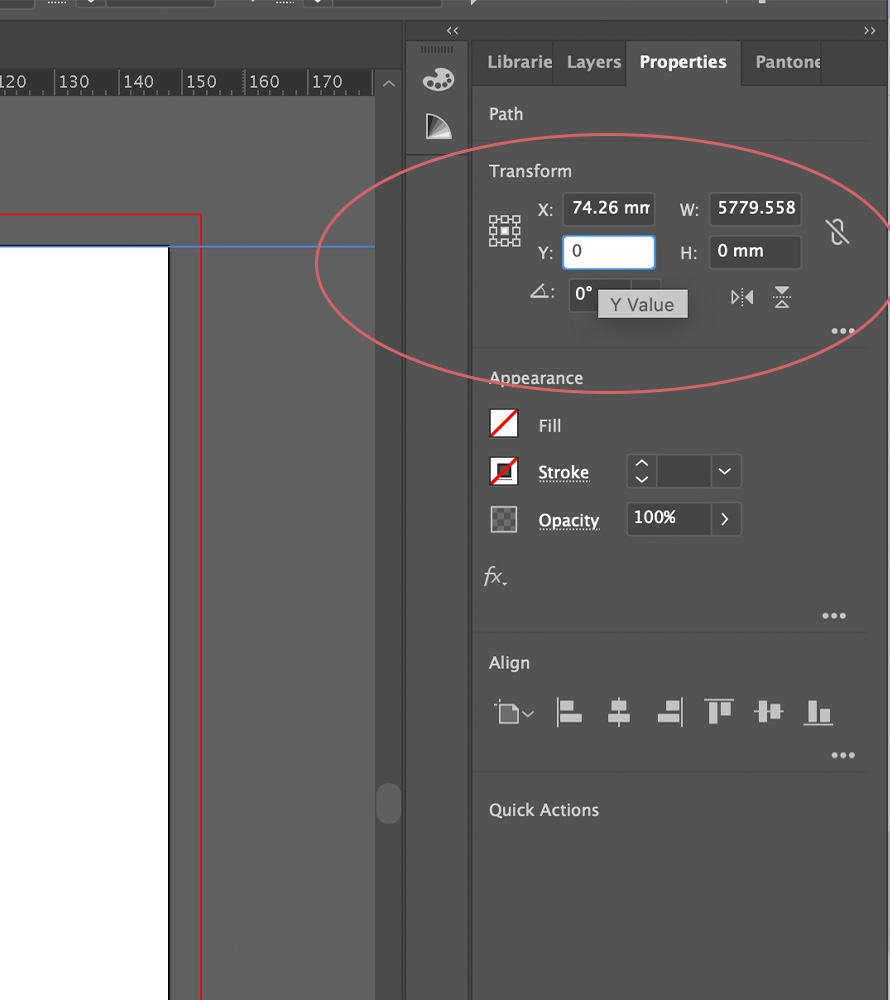Click the vertical scrollbar thumb

388,804
